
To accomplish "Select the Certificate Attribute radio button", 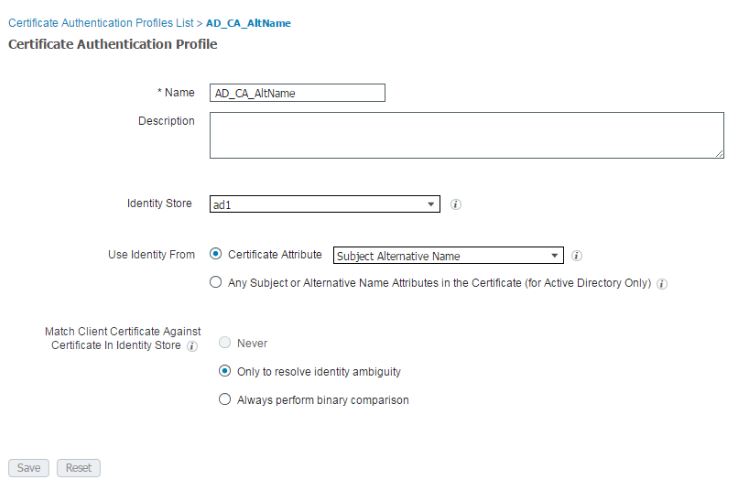I will pos(215,254).
